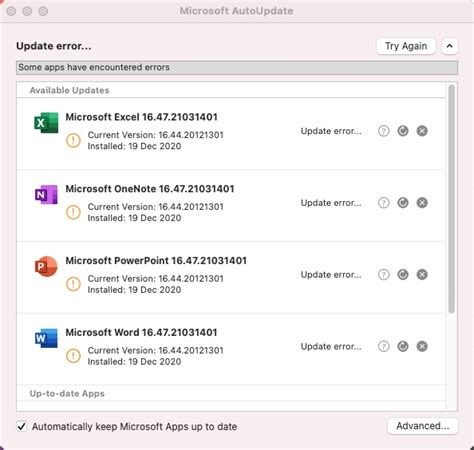Click the PowerPoint row 'Update error...' status
Viewport: 474px width, 450px height.
[x=331, y=275]
